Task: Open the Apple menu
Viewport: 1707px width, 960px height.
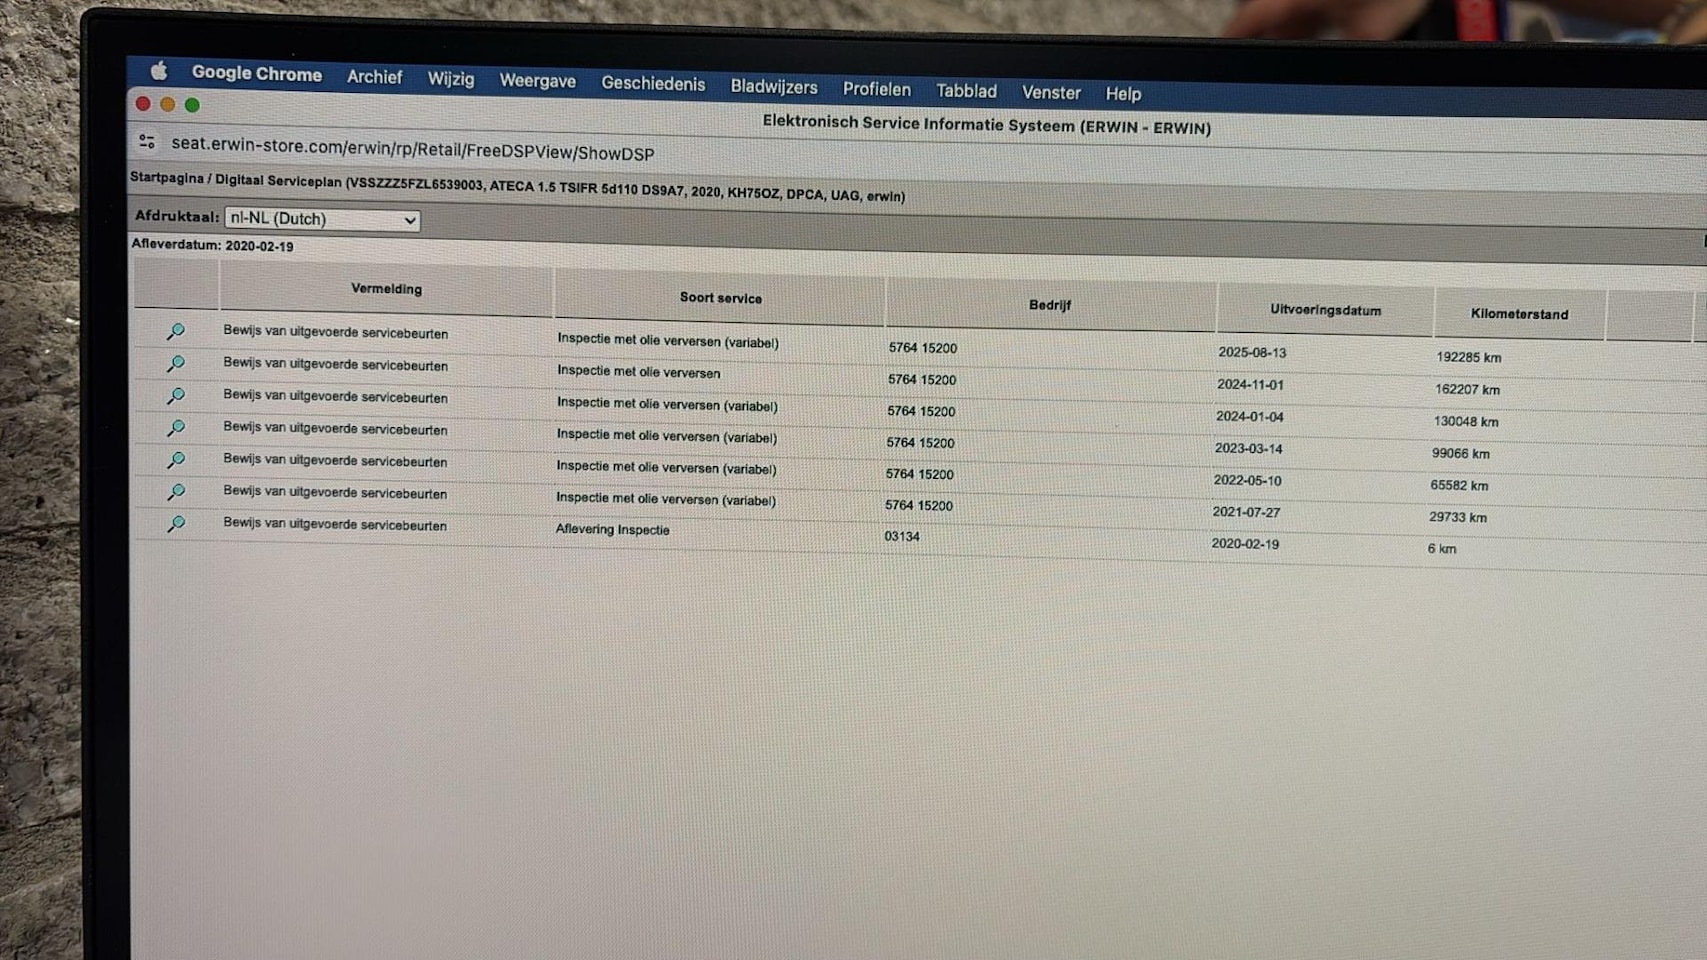Action: (159, 71)
